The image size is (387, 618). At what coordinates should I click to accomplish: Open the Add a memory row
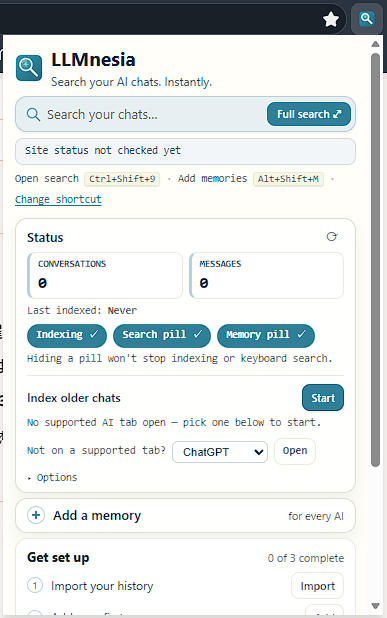185,516
